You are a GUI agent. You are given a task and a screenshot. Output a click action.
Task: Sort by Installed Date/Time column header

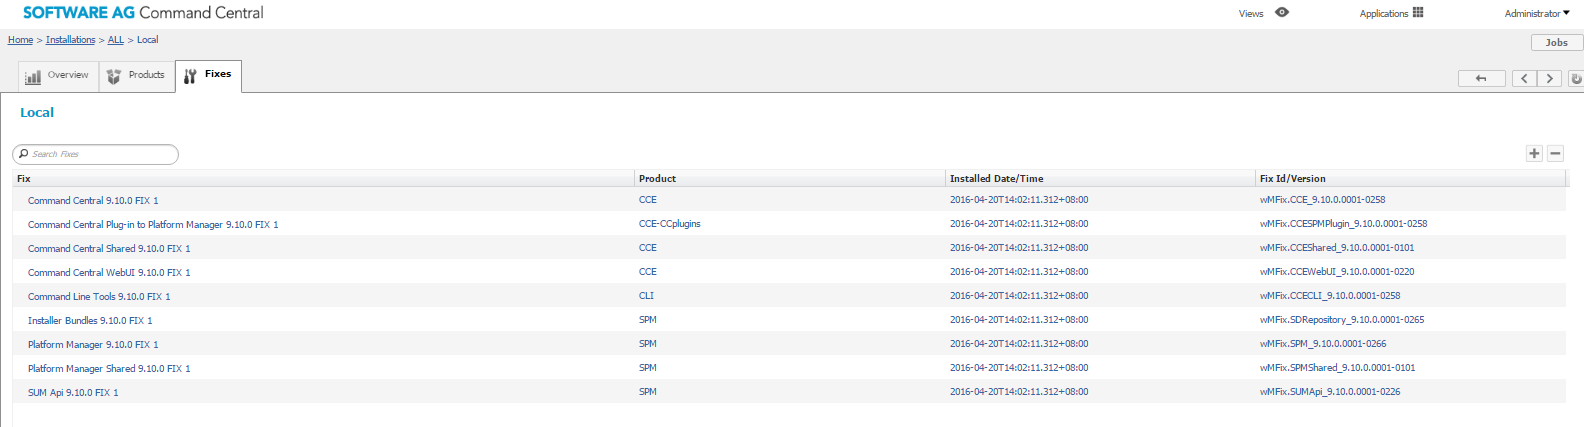pyautogui.click(x=996, y=179)
